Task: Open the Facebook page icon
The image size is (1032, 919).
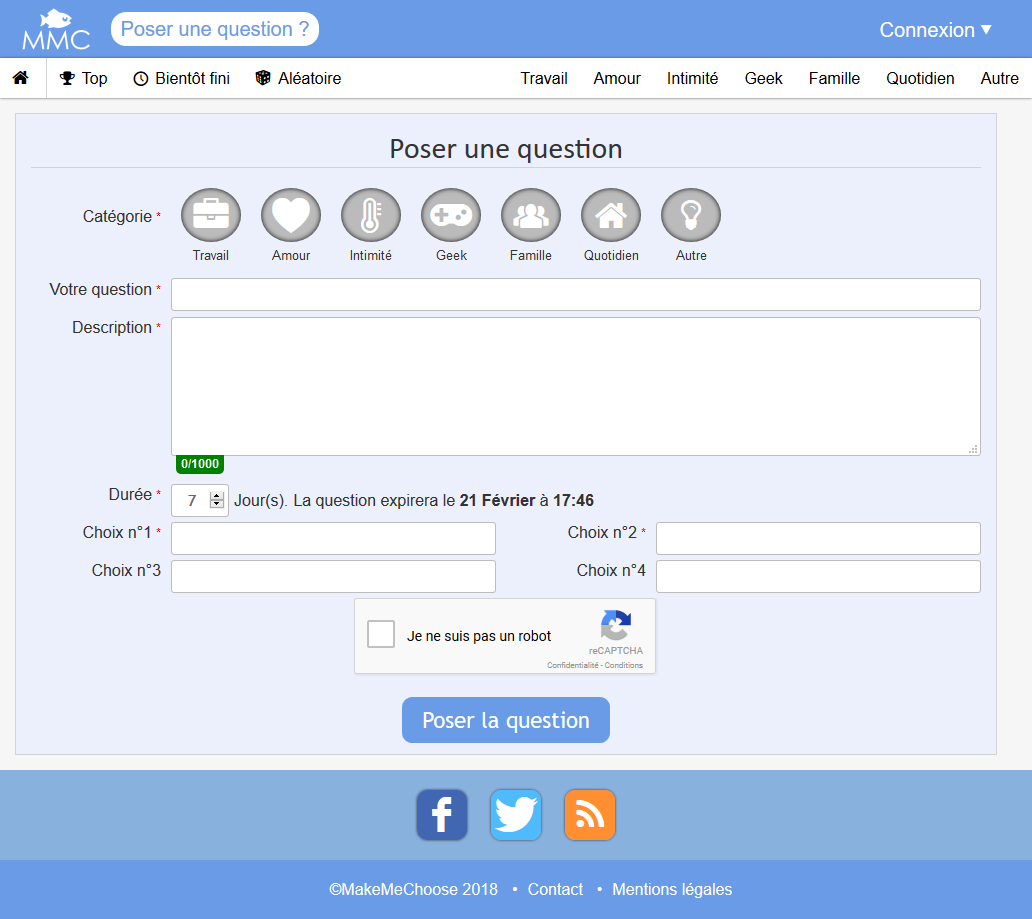Action: (x=442, y=815)
